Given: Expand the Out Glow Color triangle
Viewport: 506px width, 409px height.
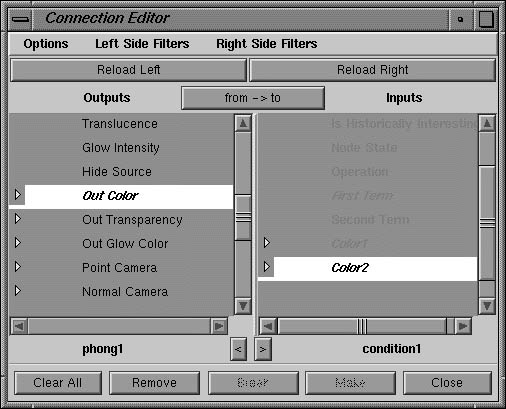Looking at the screenshot, I should coord(18,243).
